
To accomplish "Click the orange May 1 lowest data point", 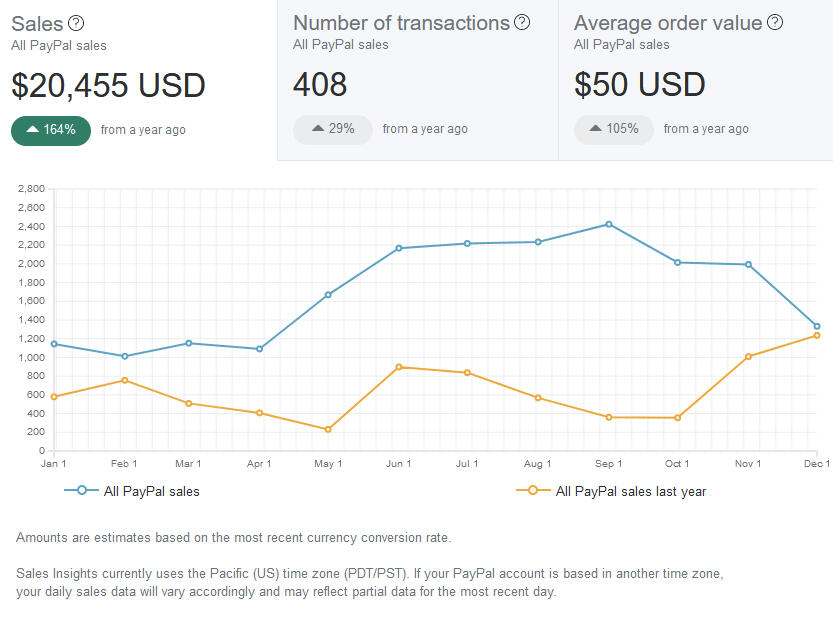I will pyautogui.click(x=328, y=429).
